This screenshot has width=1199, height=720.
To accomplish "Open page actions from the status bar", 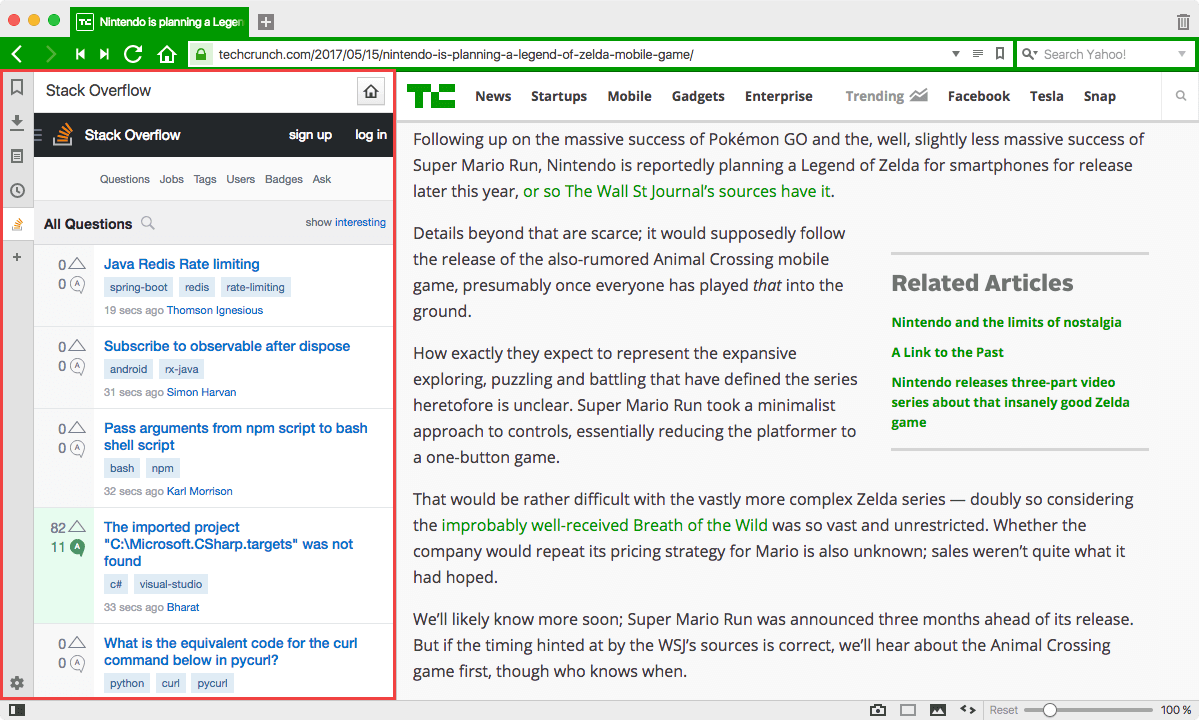I will [968, 710].
